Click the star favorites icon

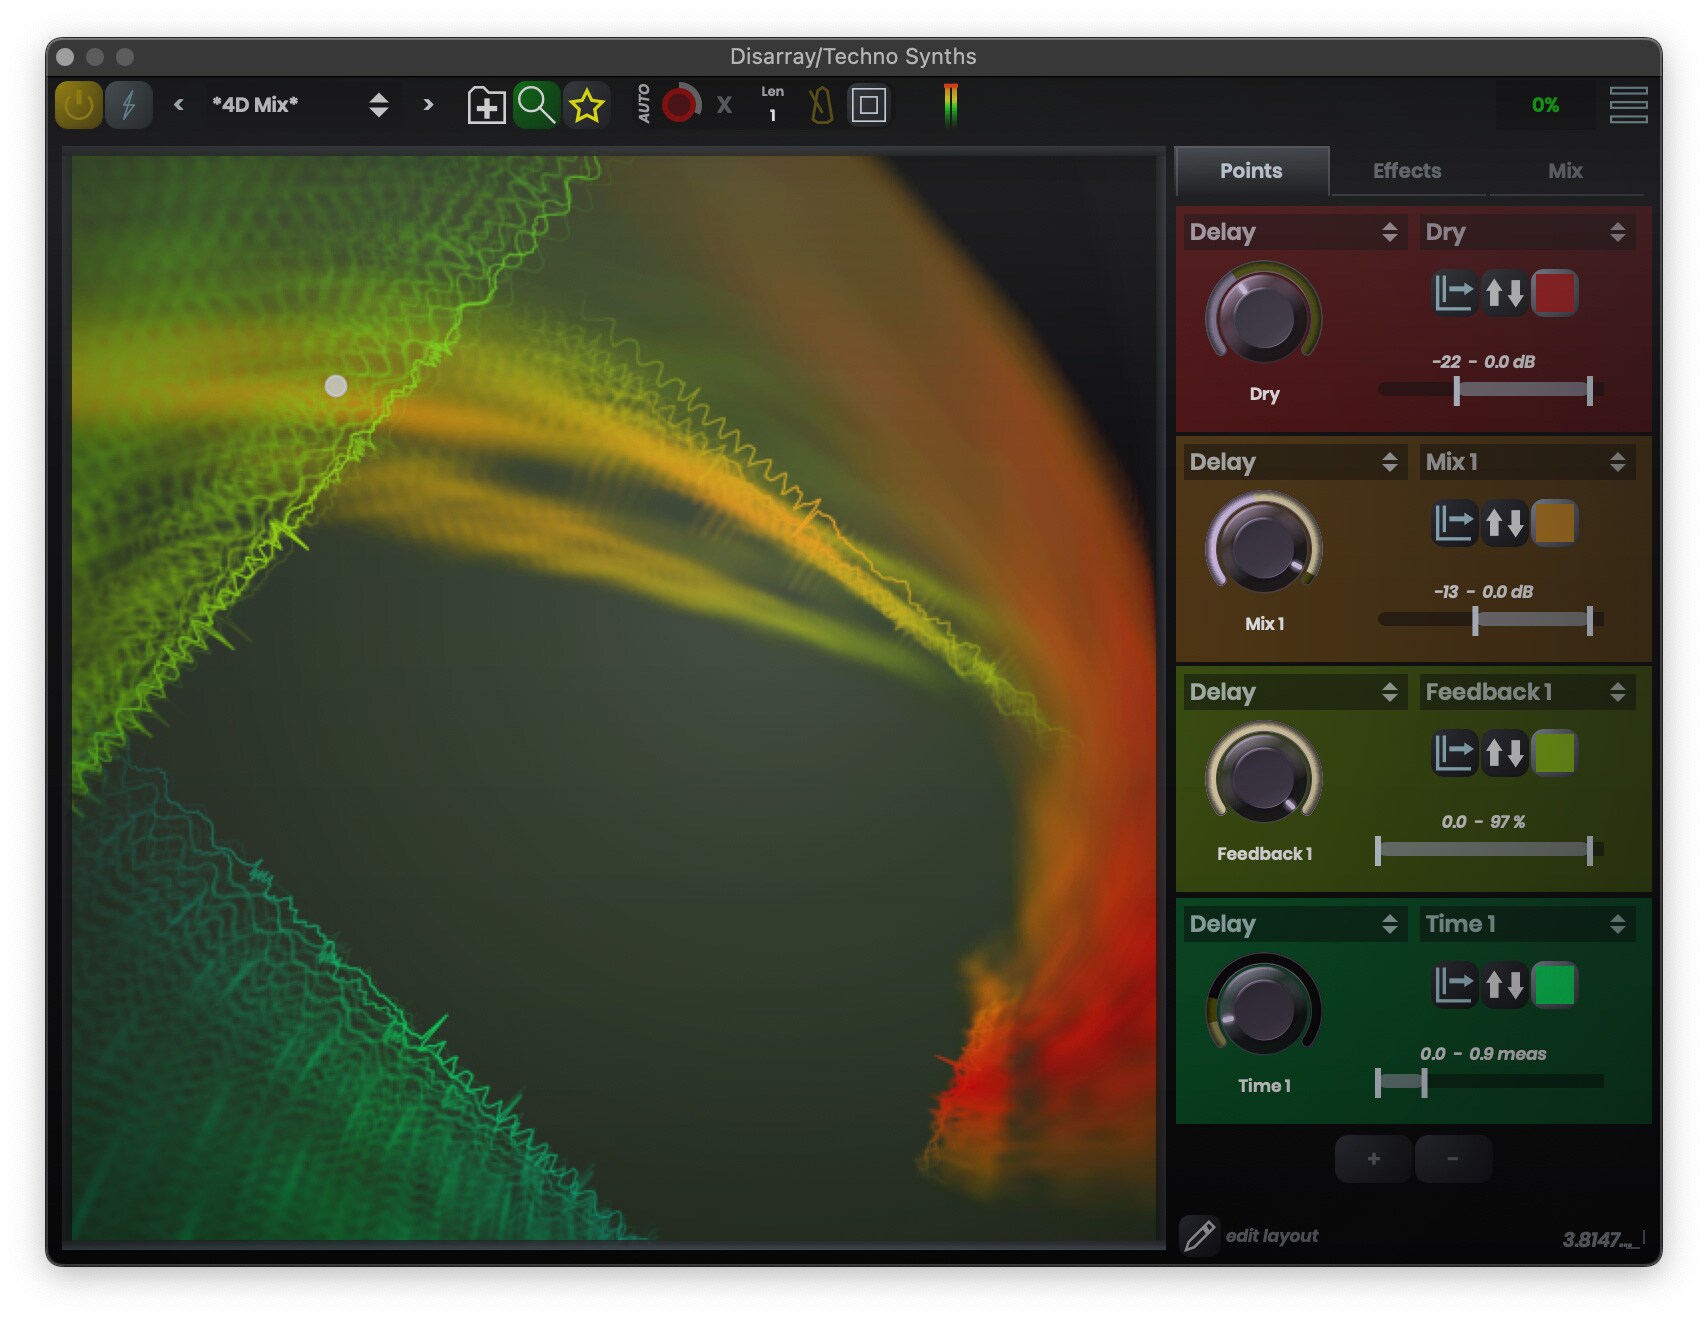(x=588, y=104)
